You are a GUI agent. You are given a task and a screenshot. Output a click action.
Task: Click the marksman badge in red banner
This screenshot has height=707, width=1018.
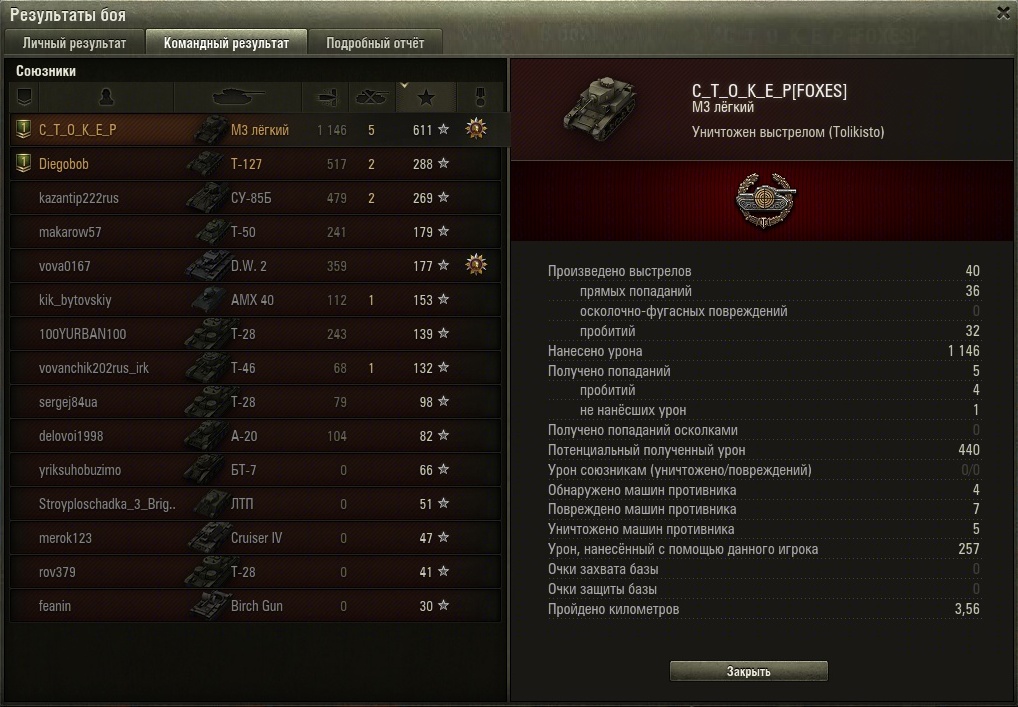coord(764,200)
